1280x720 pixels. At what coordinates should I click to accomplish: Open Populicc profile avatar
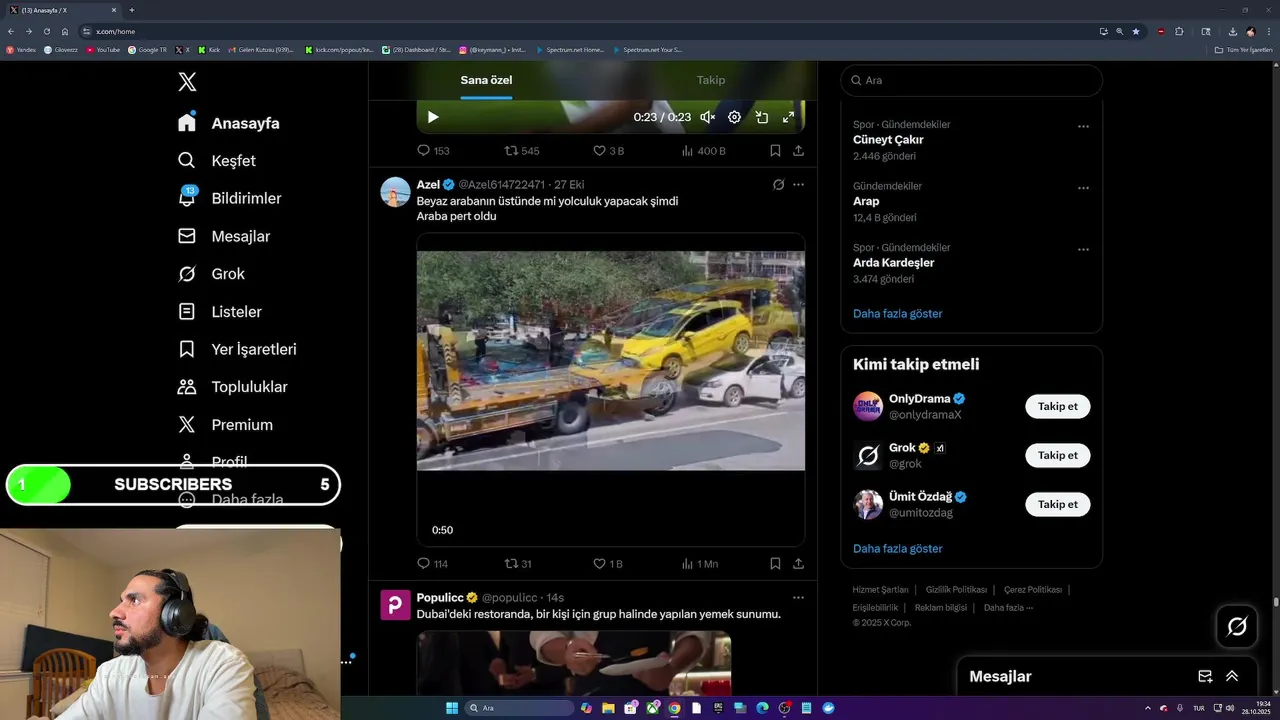[396, 605]
